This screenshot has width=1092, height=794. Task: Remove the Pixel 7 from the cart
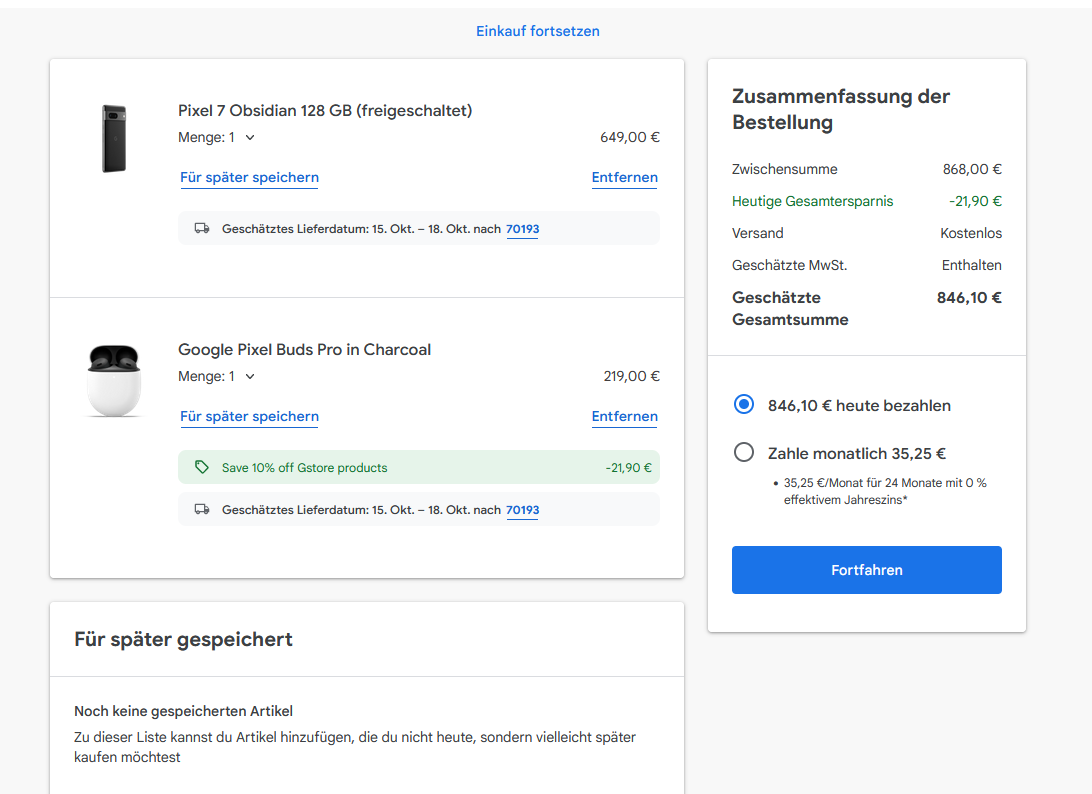click(x=624, y=178)
